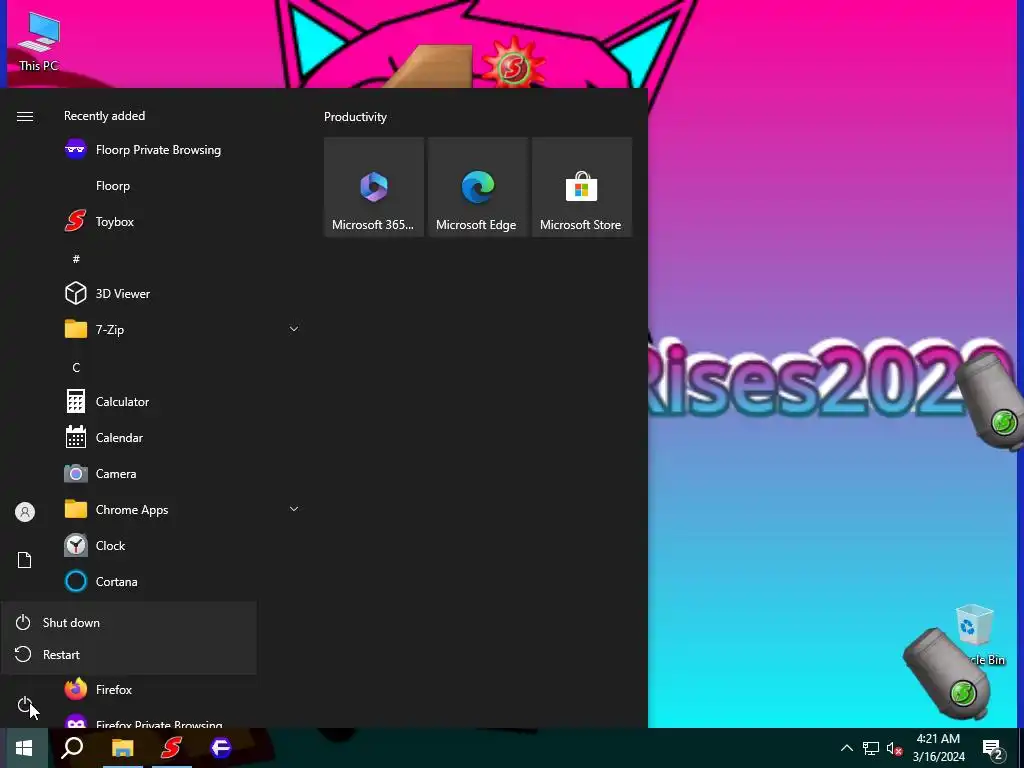Open taskbar Search

(72, 748)
